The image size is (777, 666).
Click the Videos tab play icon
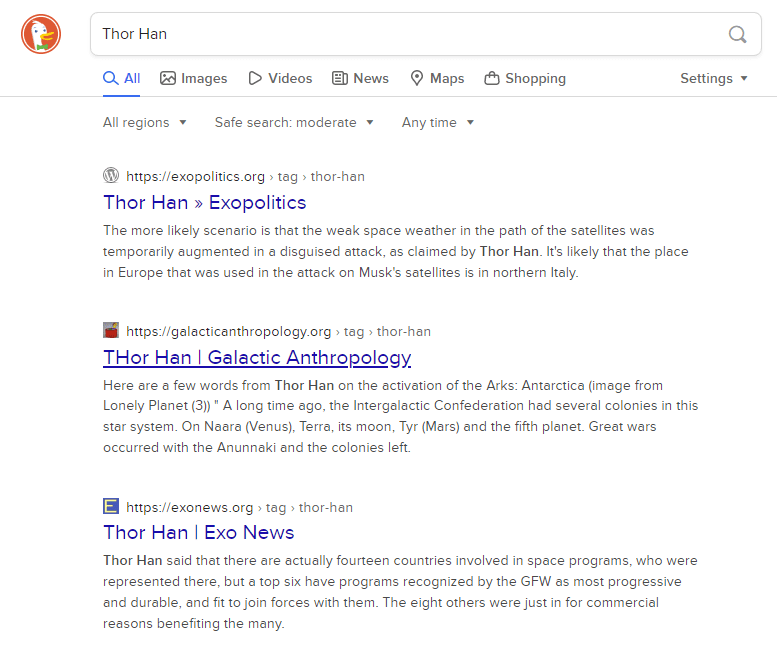click(255, 78)
